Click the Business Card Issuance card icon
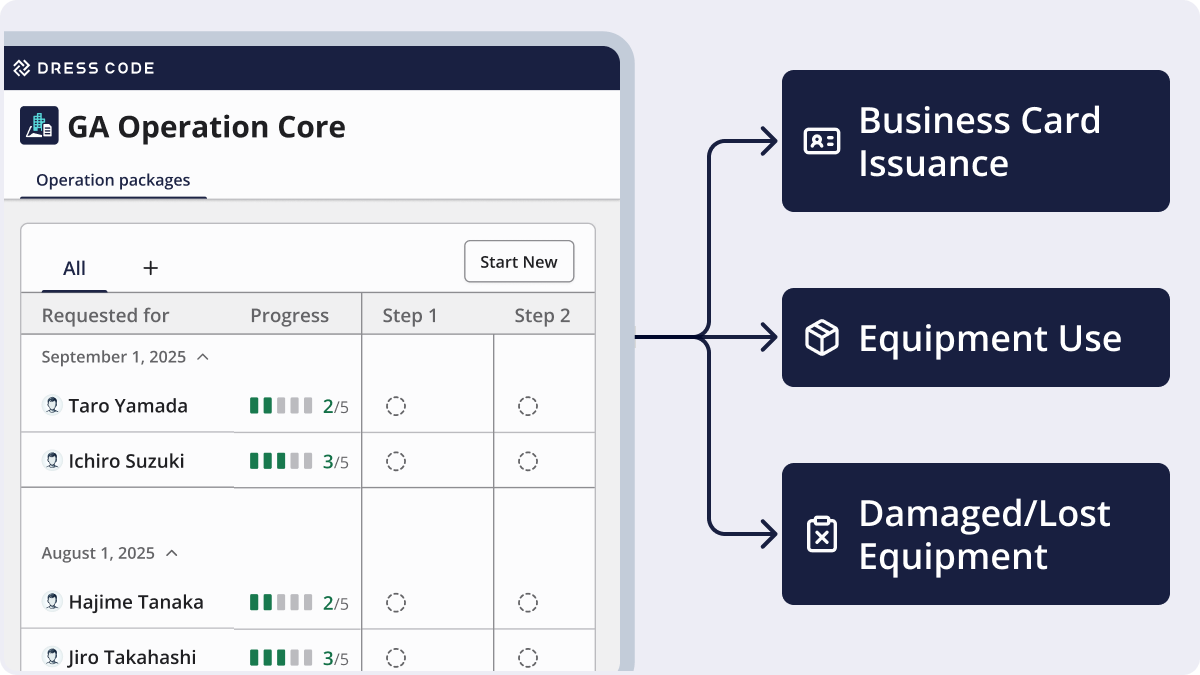The height and width of the screenshot is (675, 1200). click(822, 141)
